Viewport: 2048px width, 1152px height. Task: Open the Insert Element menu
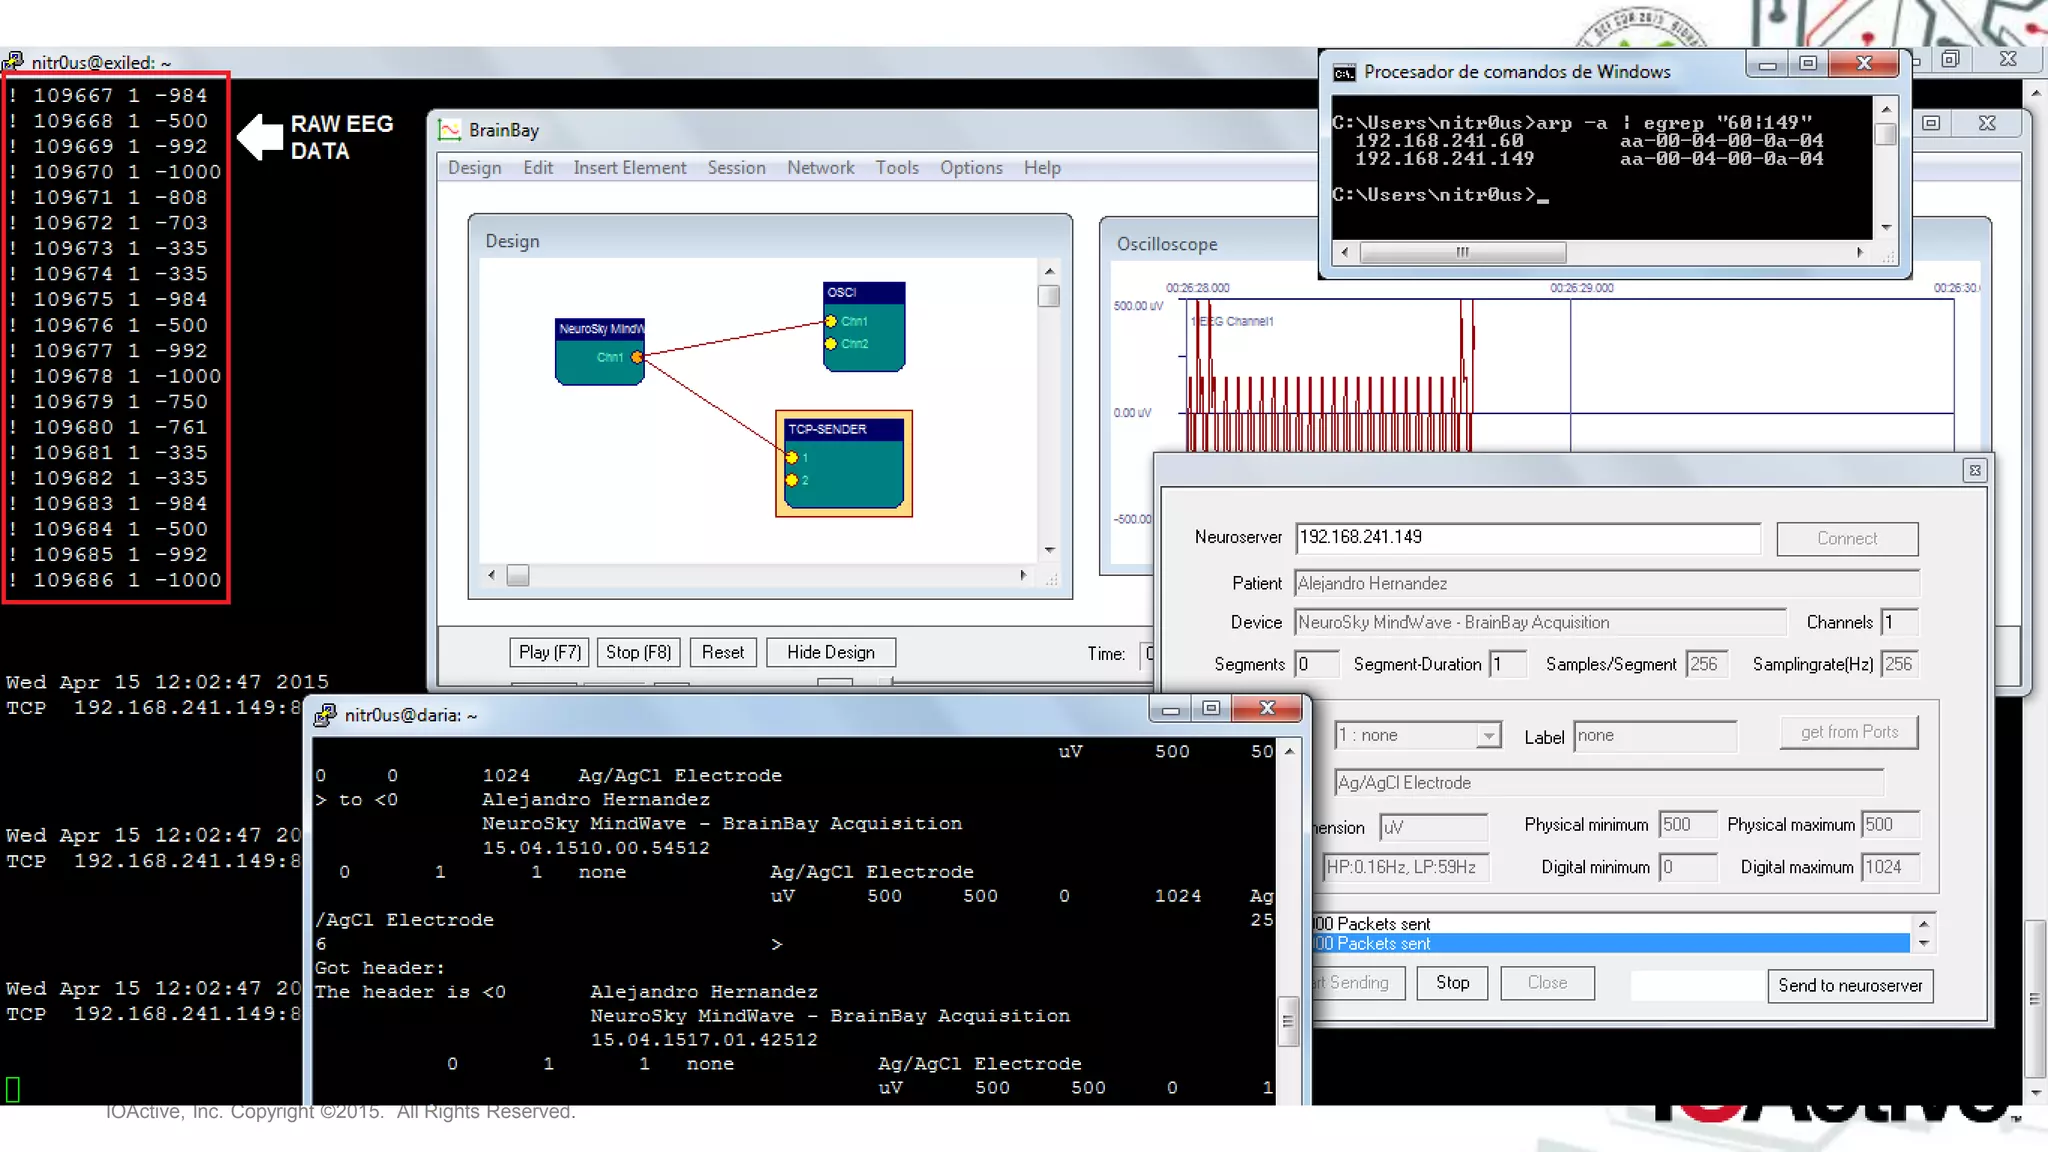click(629, 168)
